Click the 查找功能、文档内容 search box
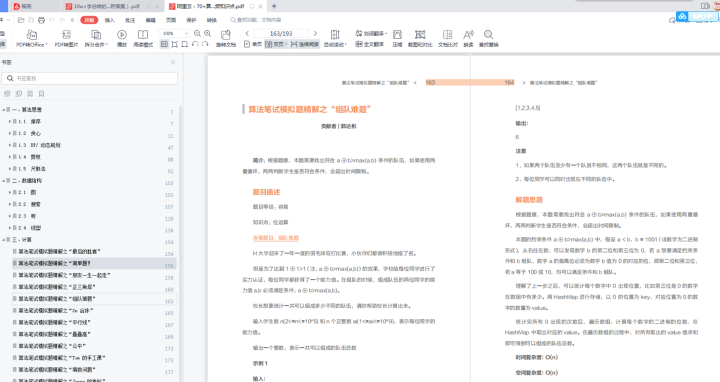 click(256, 20)
